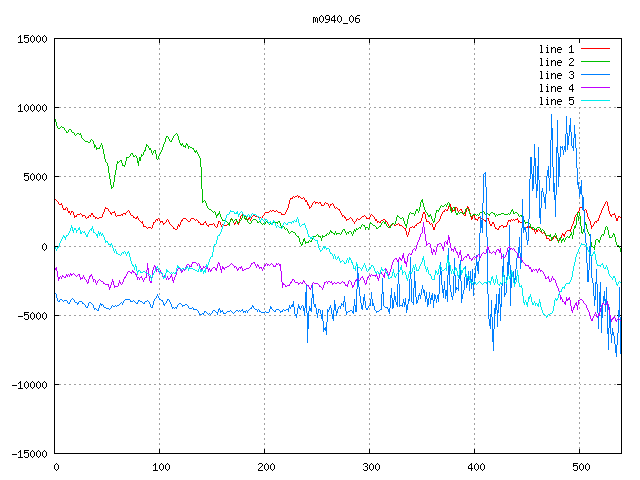Select the 'line 1' legend label

(556, 49)
